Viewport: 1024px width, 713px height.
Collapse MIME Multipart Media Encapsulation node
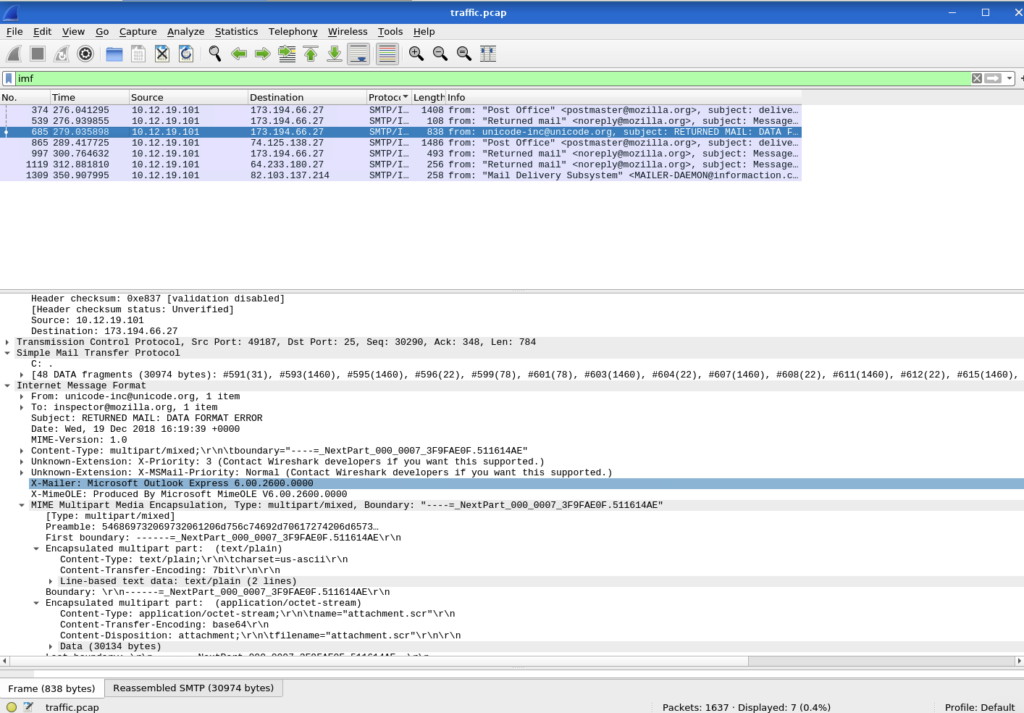pos(22,505)
